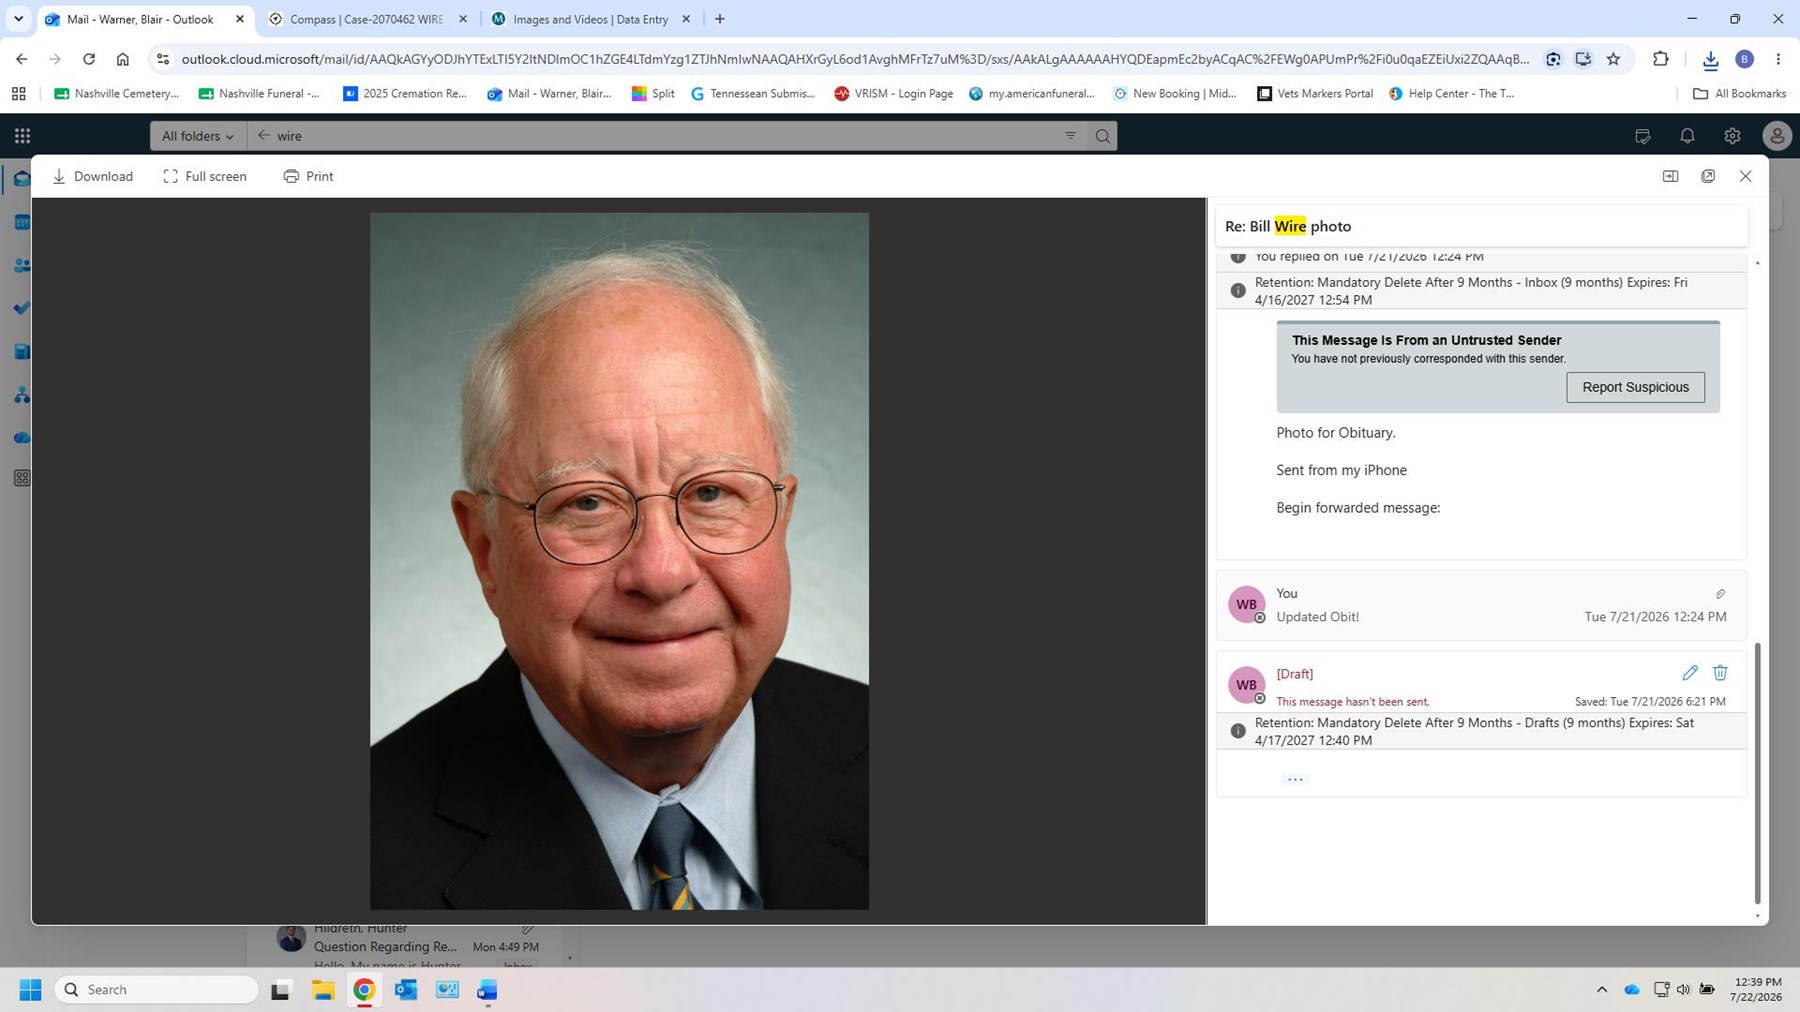Open the All folders search scope dropdown
Viewport: 1800px width, 1012px height.
click(198, 136)
